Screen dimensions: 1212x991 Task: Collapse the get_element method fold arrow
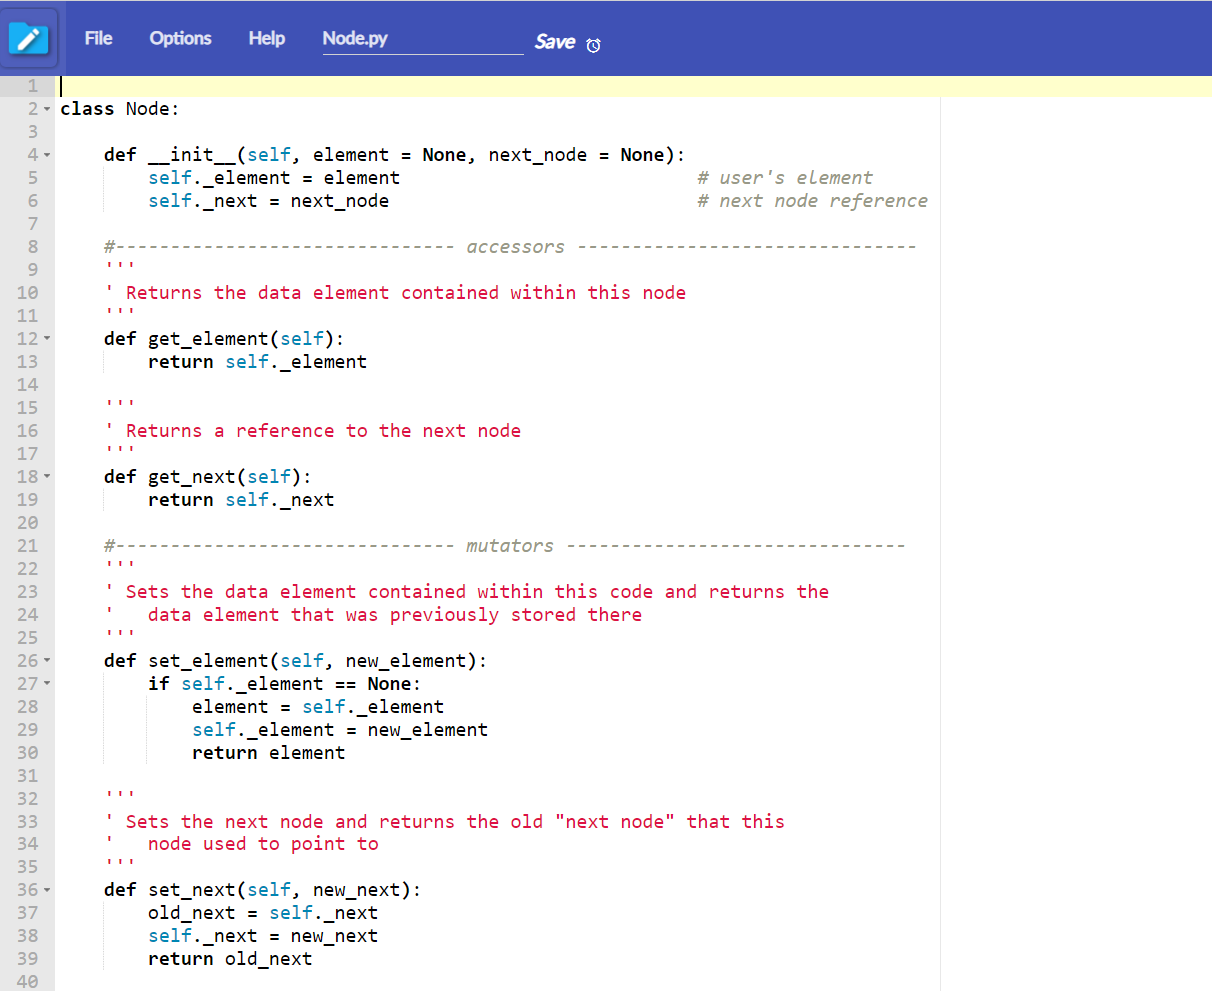[47, 338]
